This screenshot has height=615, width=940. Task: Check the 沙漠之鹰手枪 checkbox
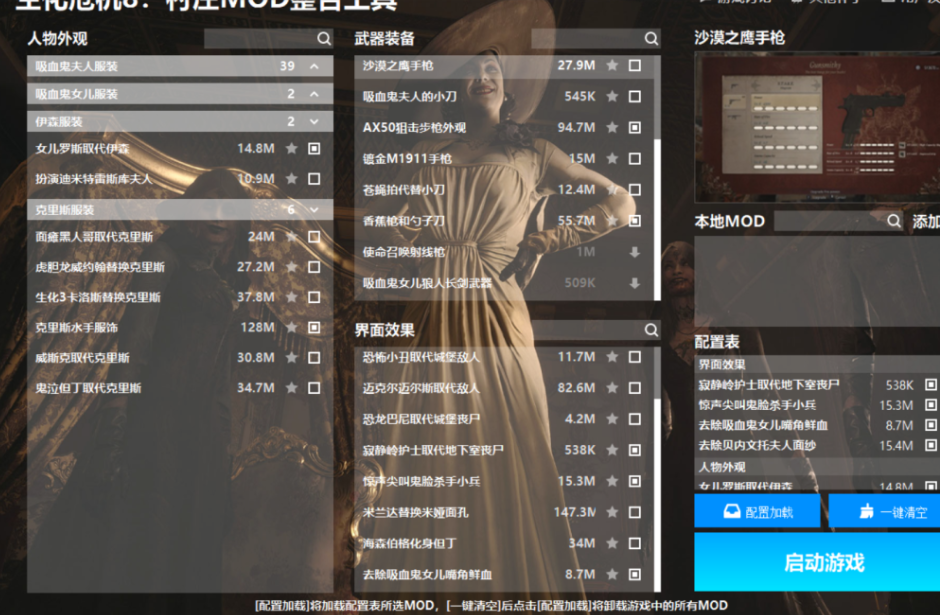pos(635,65)
